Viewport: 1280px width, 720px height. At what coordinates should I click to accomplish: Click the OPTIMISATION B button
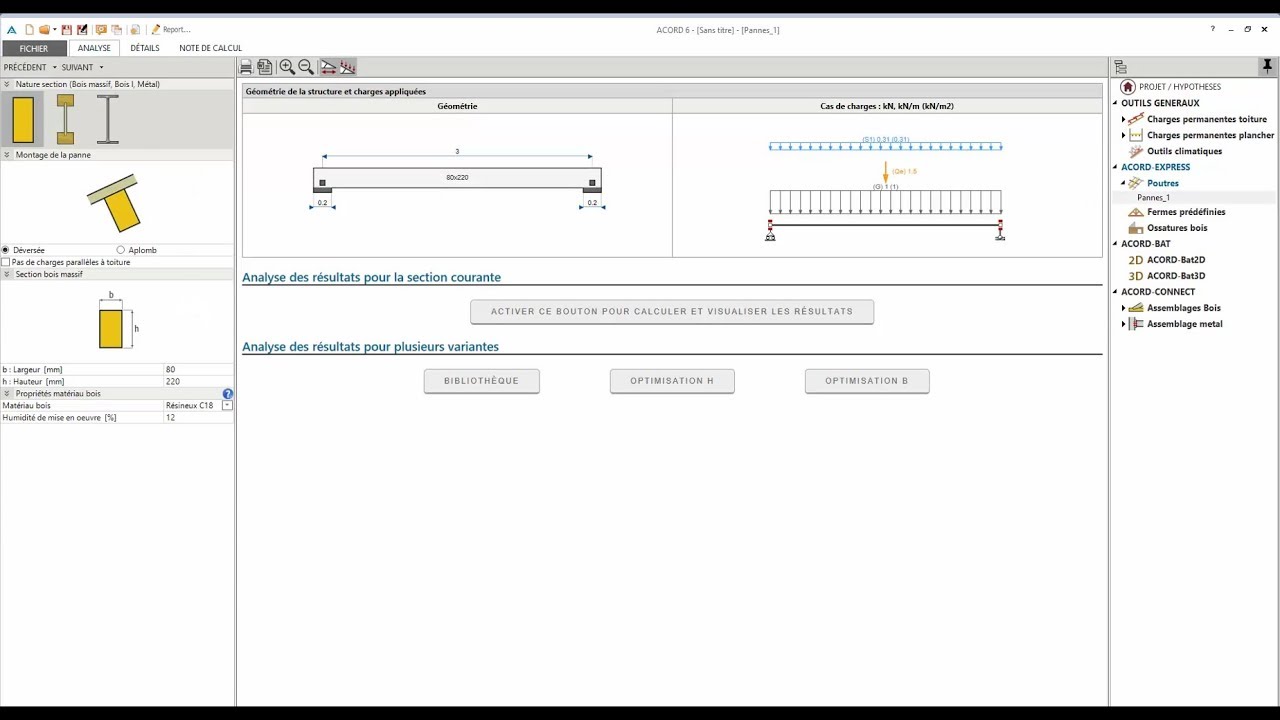[x=867, y=381]
